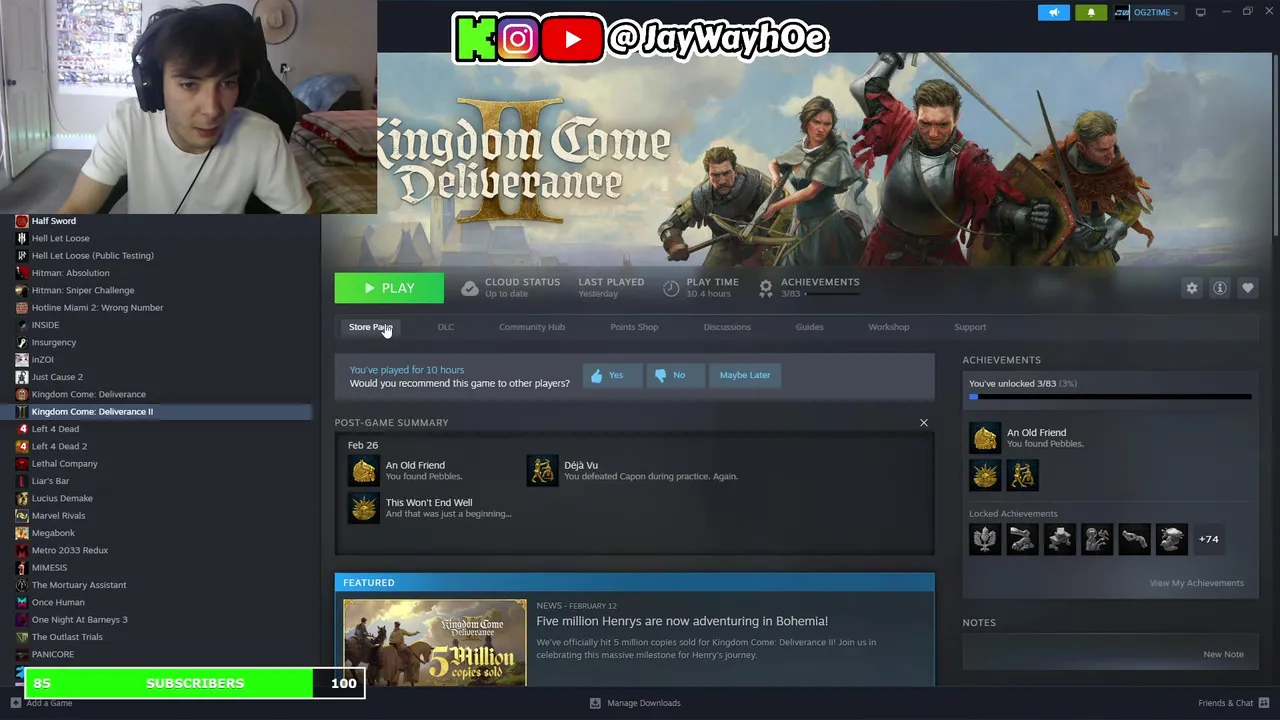Screen dimensions: 1280x720
Task: Open the Achievements icon in the game header
Action: point(766,288)
